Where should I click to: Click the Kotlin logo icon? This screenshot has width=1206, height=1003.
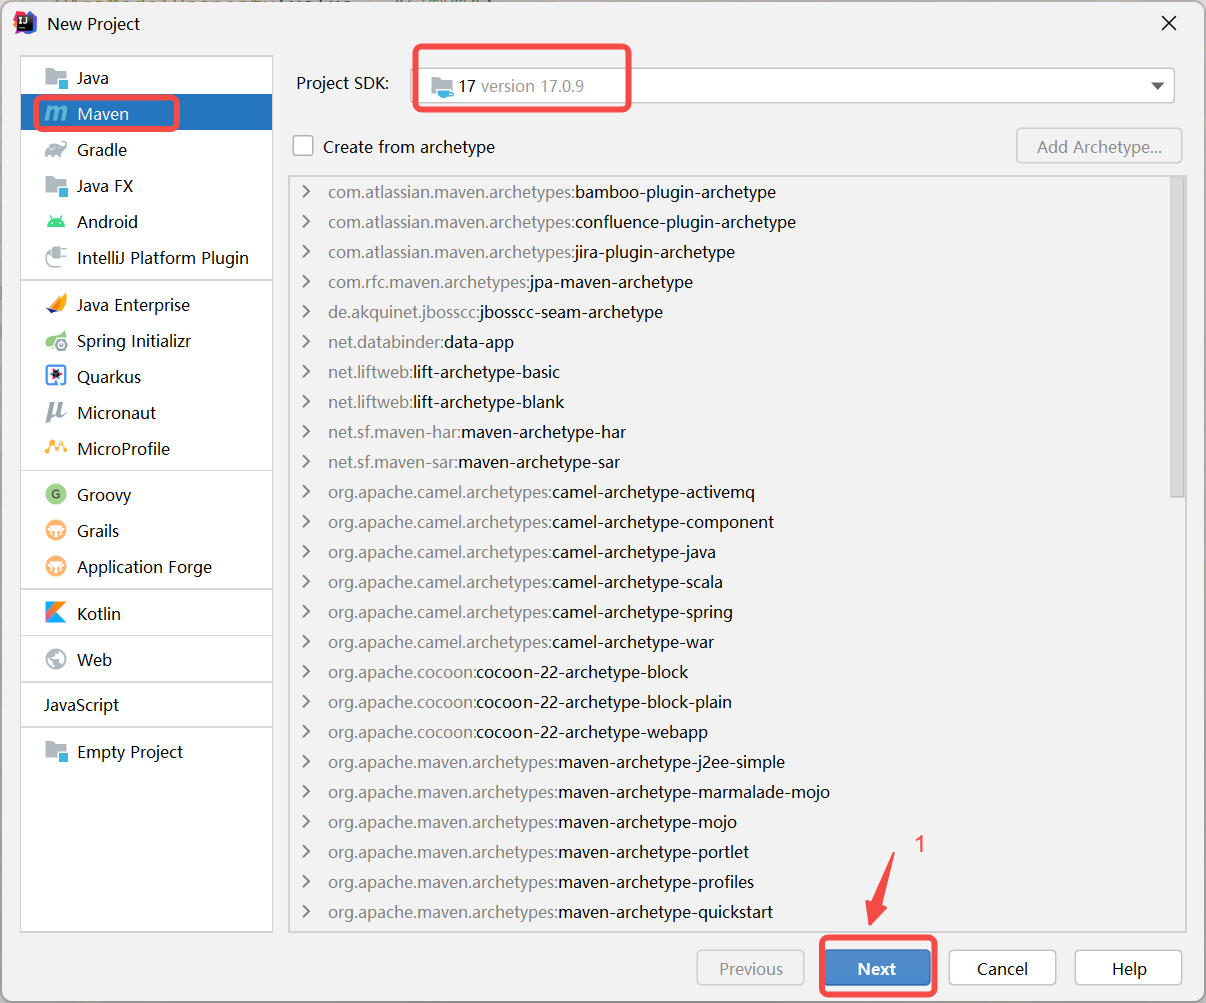[x=56, y=613]
